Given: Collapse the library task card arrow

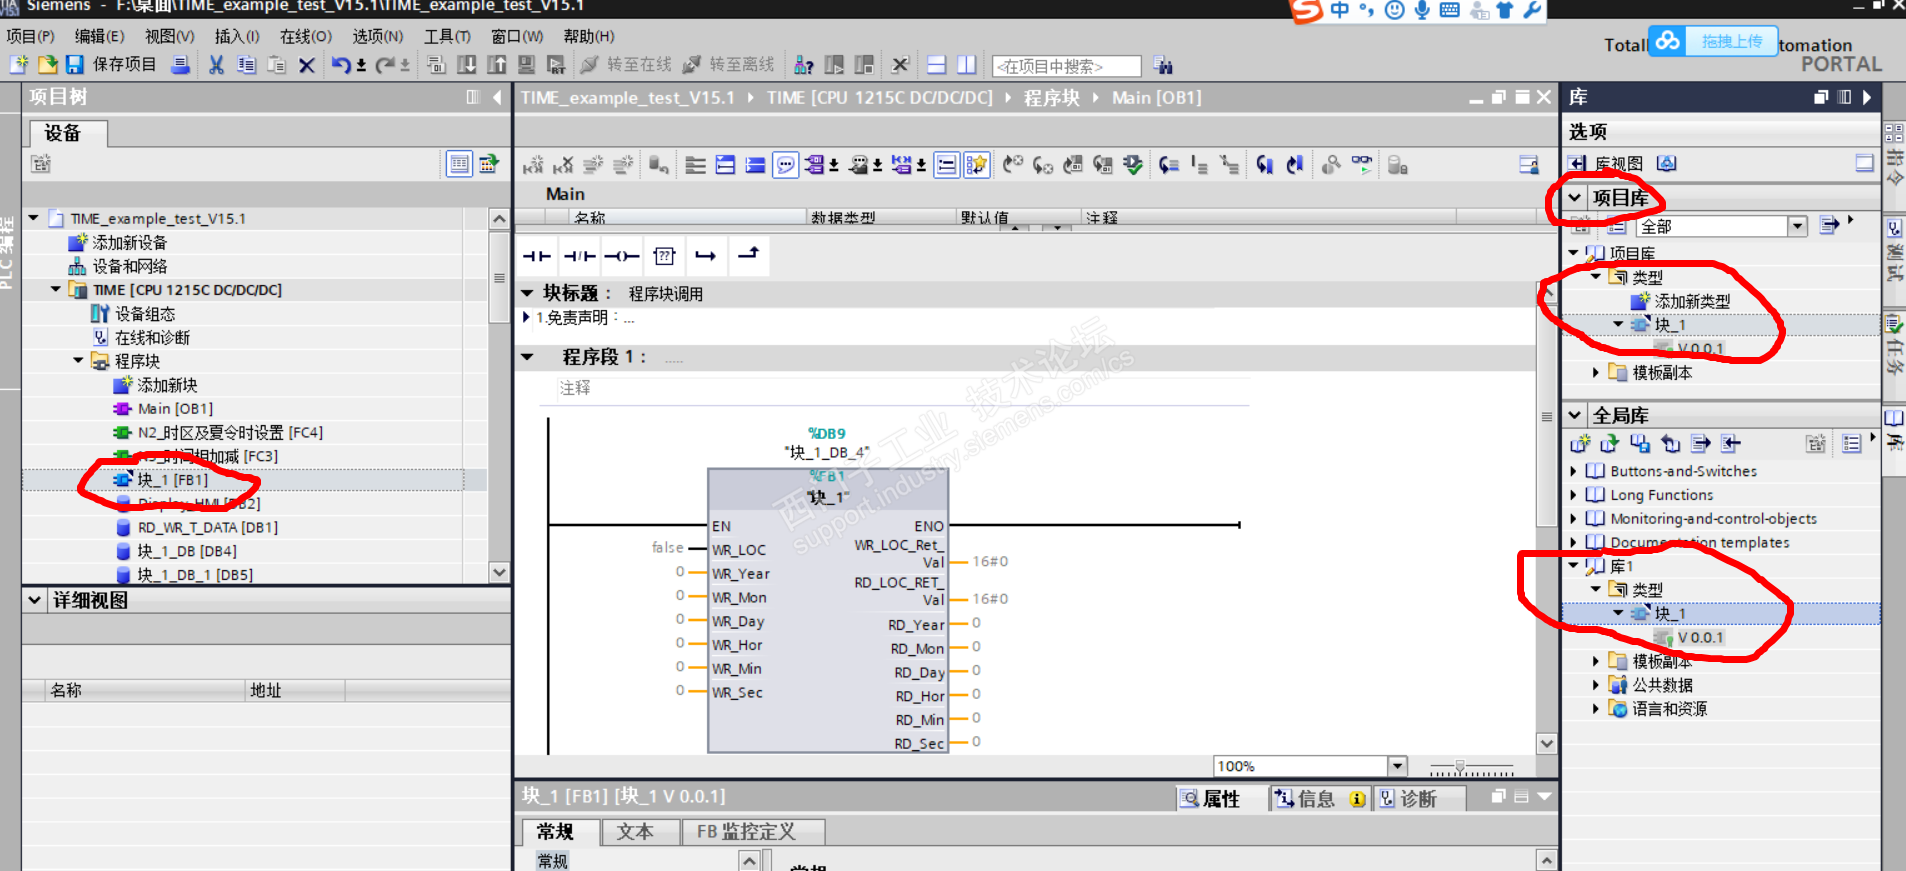Looking at the screenshot, I should (x=1866, y=97).
